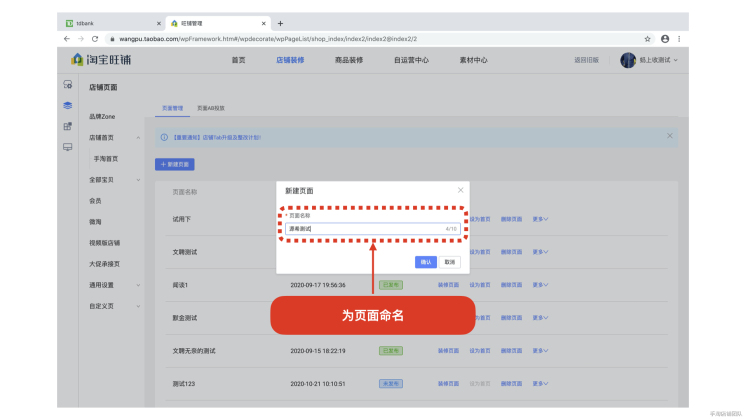Select the stacked layers sidebar icon

click(x=68, y=106)
